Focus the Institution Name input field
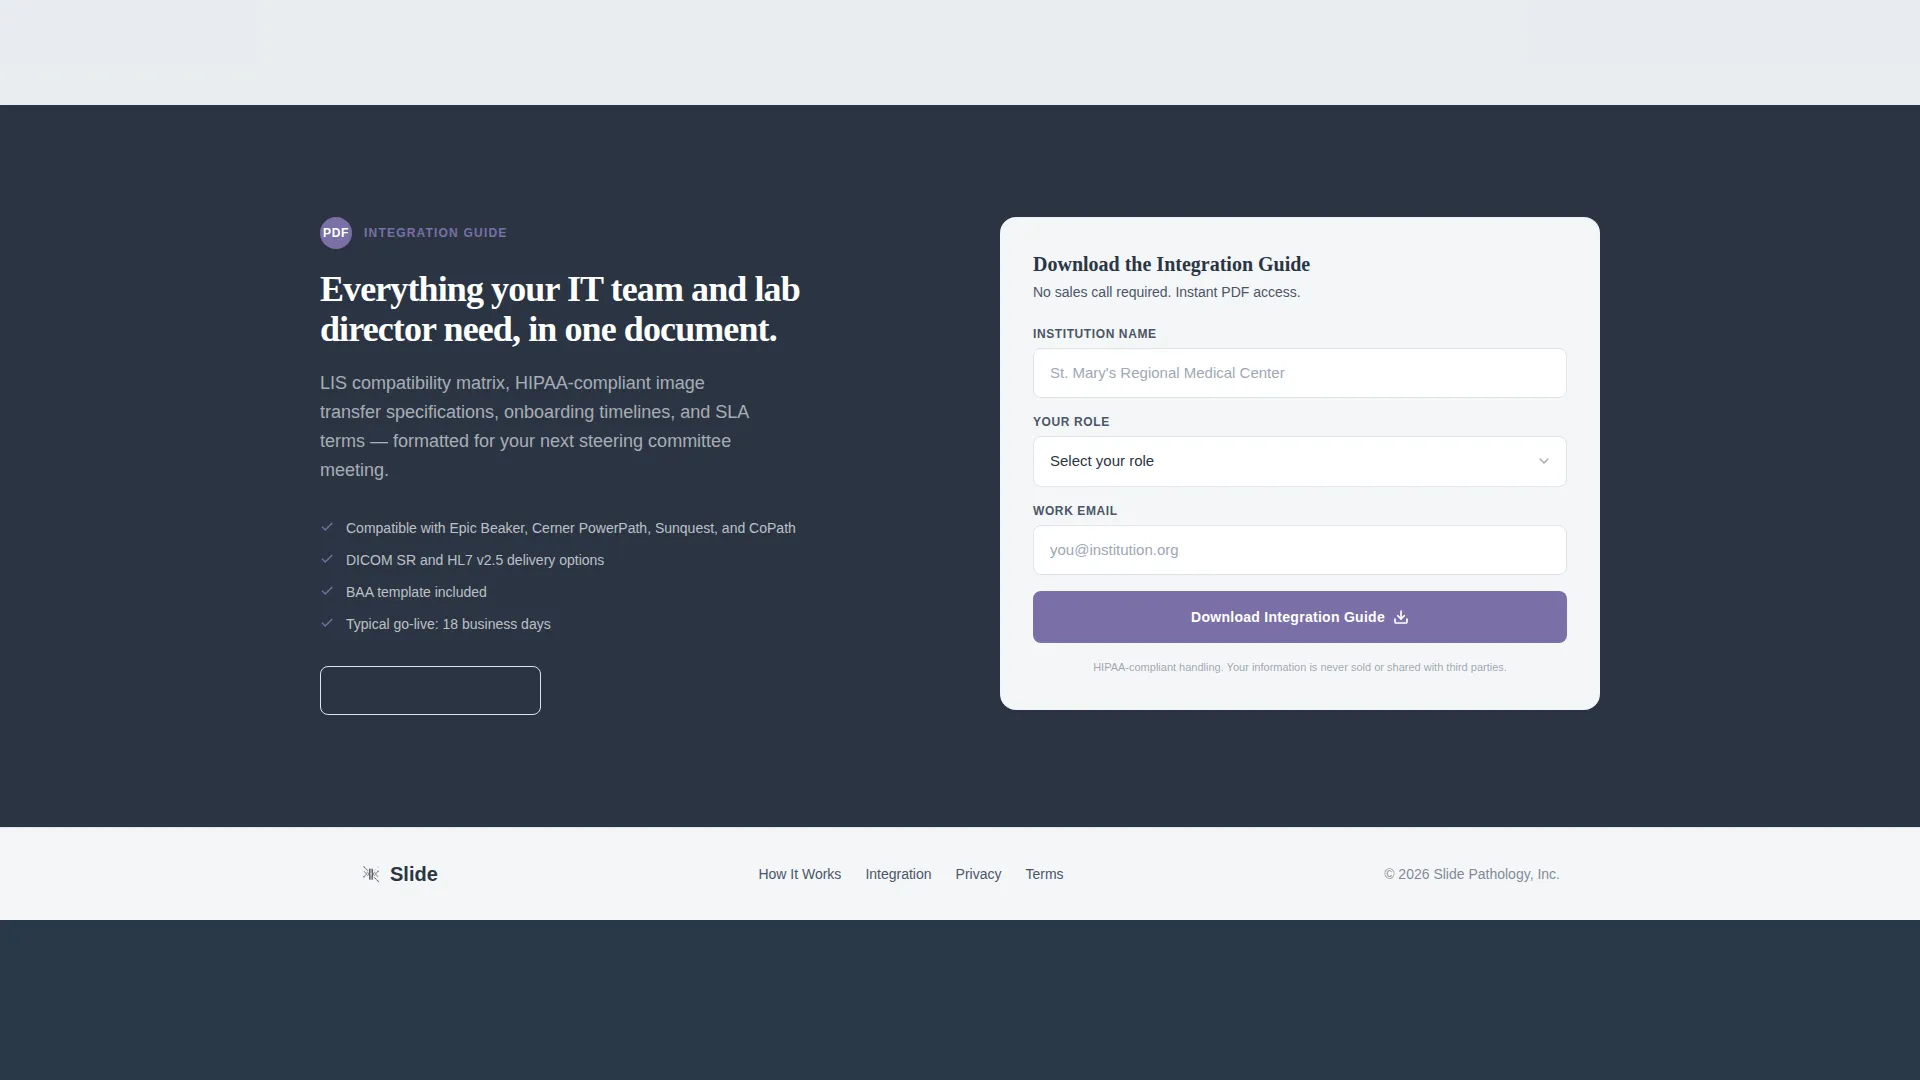Screen dimensions: 1920x1080 tap(1299, 373)
